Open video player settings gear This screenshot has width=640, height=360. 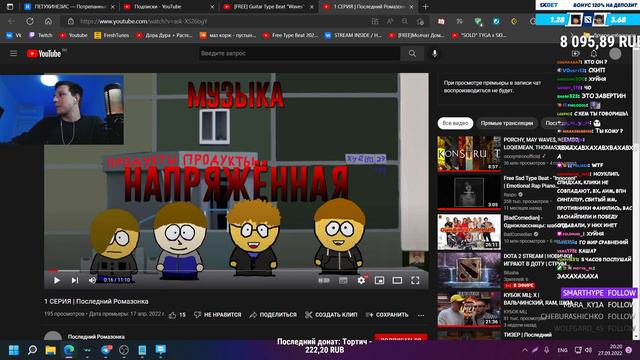pyautogui.click(x=361, y=280)
